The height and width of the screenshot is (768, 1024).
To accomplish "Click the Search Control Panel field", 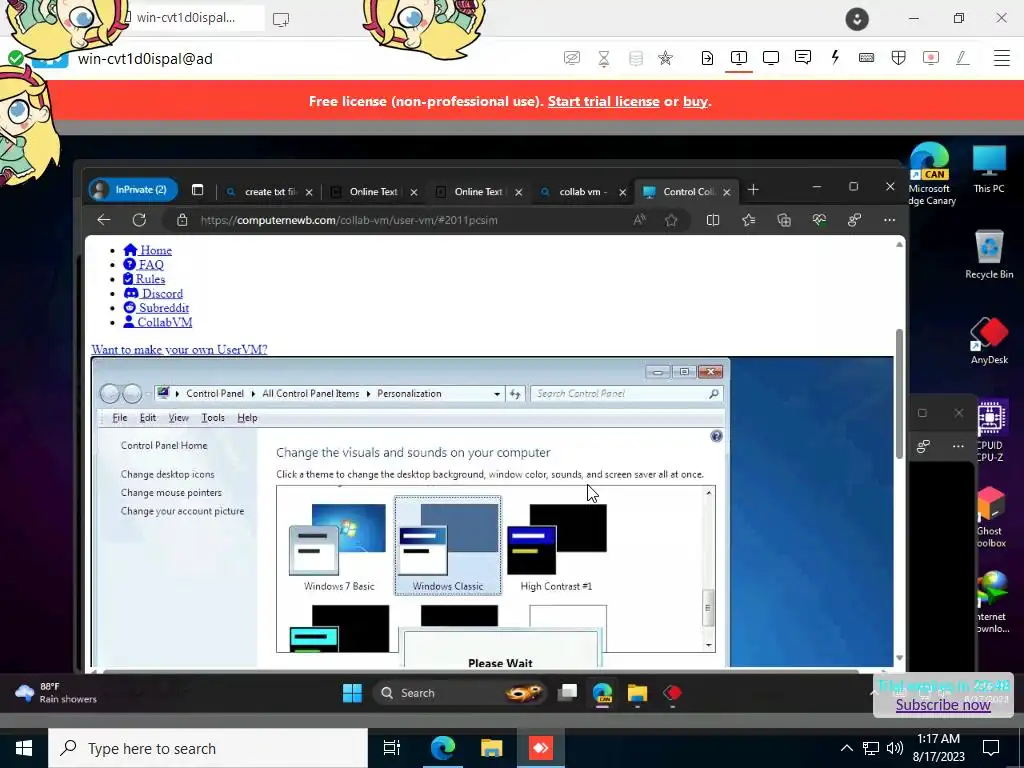I will (x=627, y=394).
